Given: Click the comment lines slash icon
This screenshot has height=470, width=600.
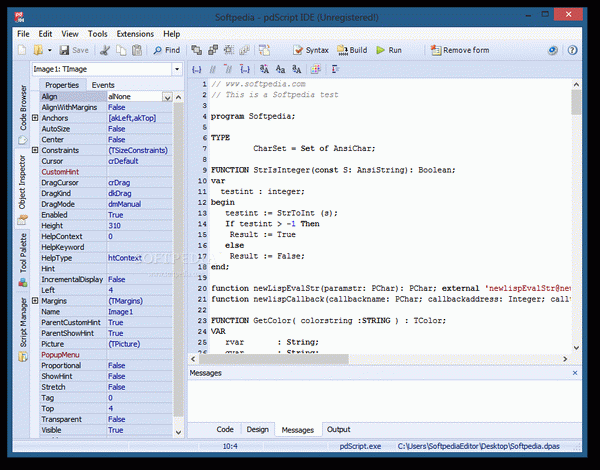Looking at the screenshot, I should [x=212, y=69].
